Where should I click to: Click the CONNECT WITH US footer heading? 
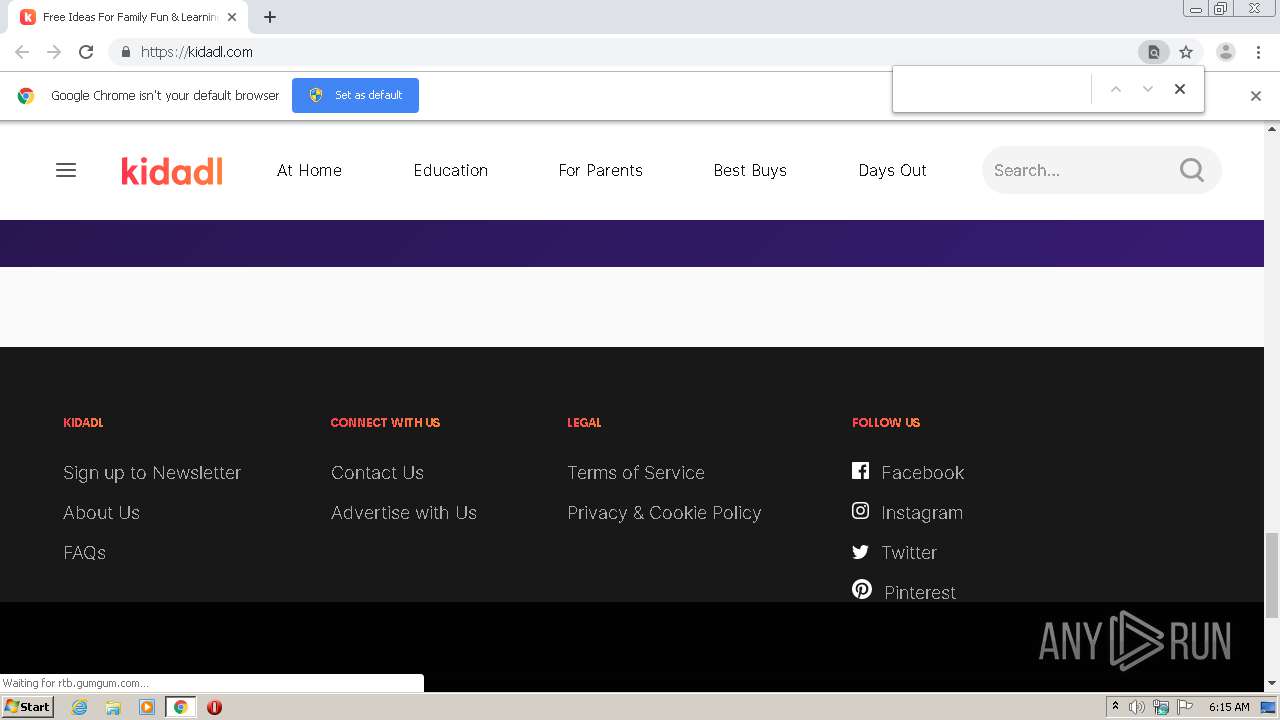[x=385, y=422]
